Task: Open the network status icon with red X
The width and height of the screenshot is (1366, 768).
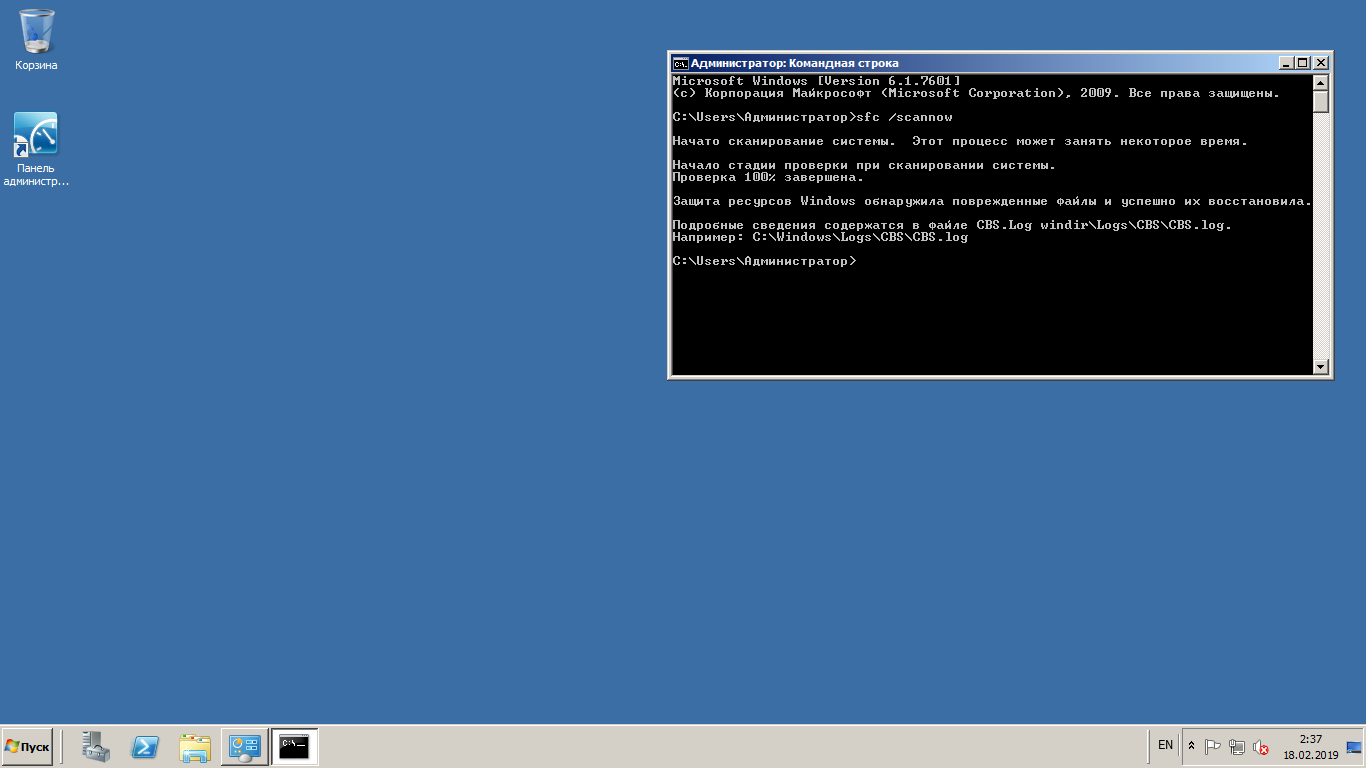Action: coord(1261,747)
